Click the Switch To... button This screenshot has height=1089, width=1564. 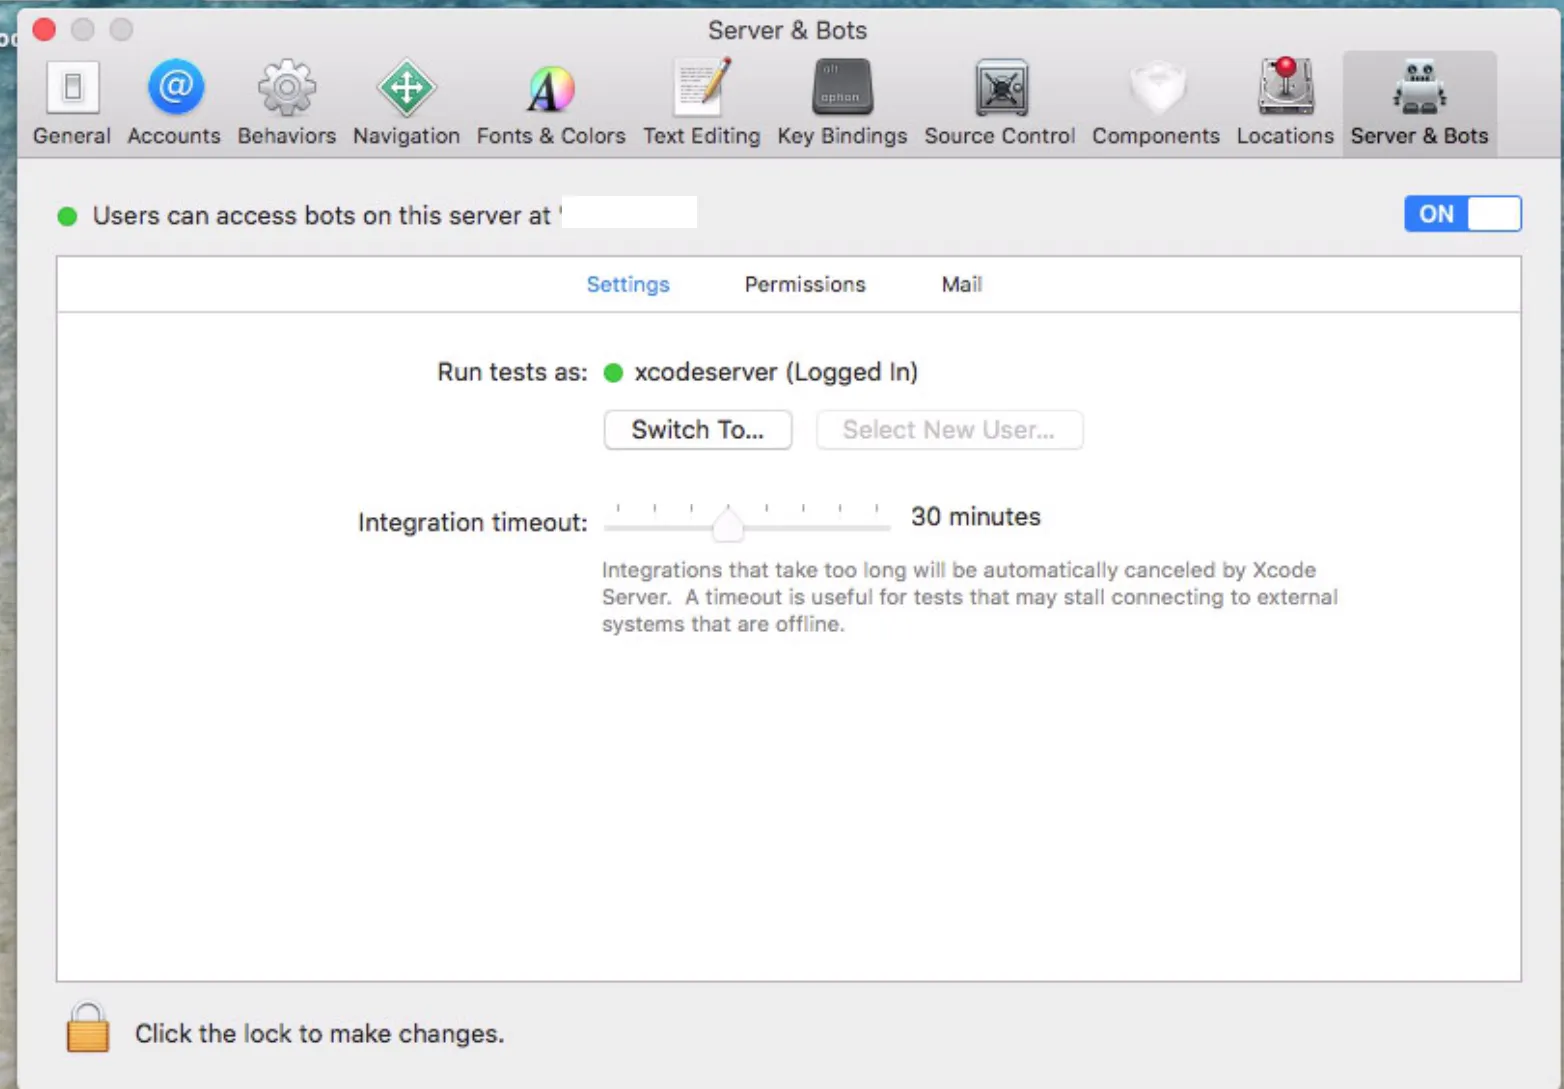tap(698, 430)
